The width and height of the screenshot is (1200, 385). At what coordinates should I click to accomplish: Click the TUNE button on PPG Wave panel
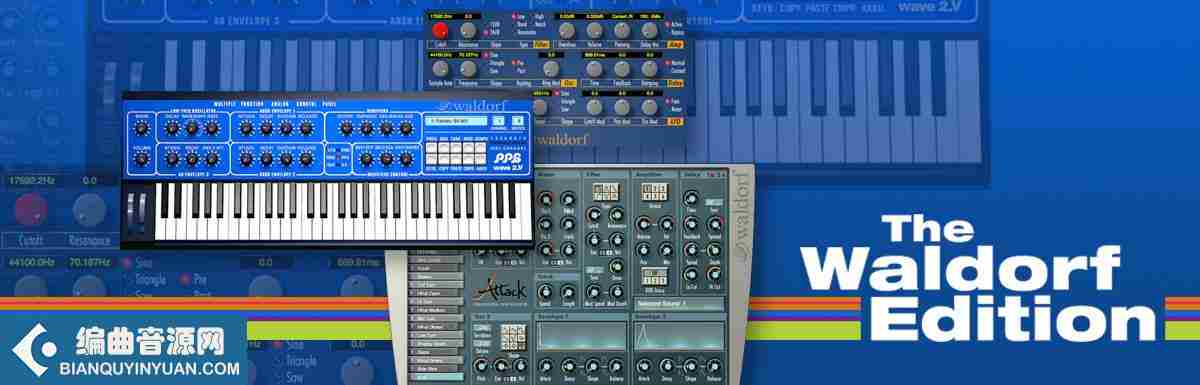[x=456, y=147]
